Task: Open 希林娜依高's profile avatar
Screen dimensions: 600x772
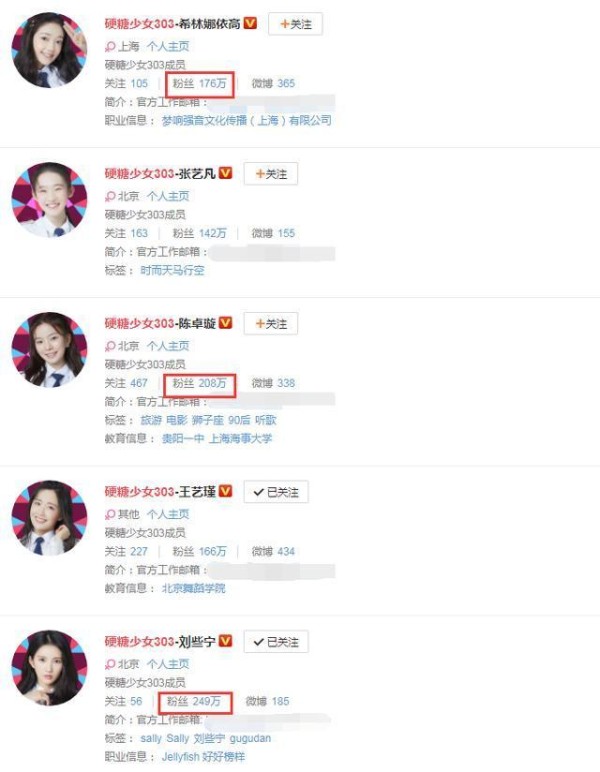Action: coord(49,50)
